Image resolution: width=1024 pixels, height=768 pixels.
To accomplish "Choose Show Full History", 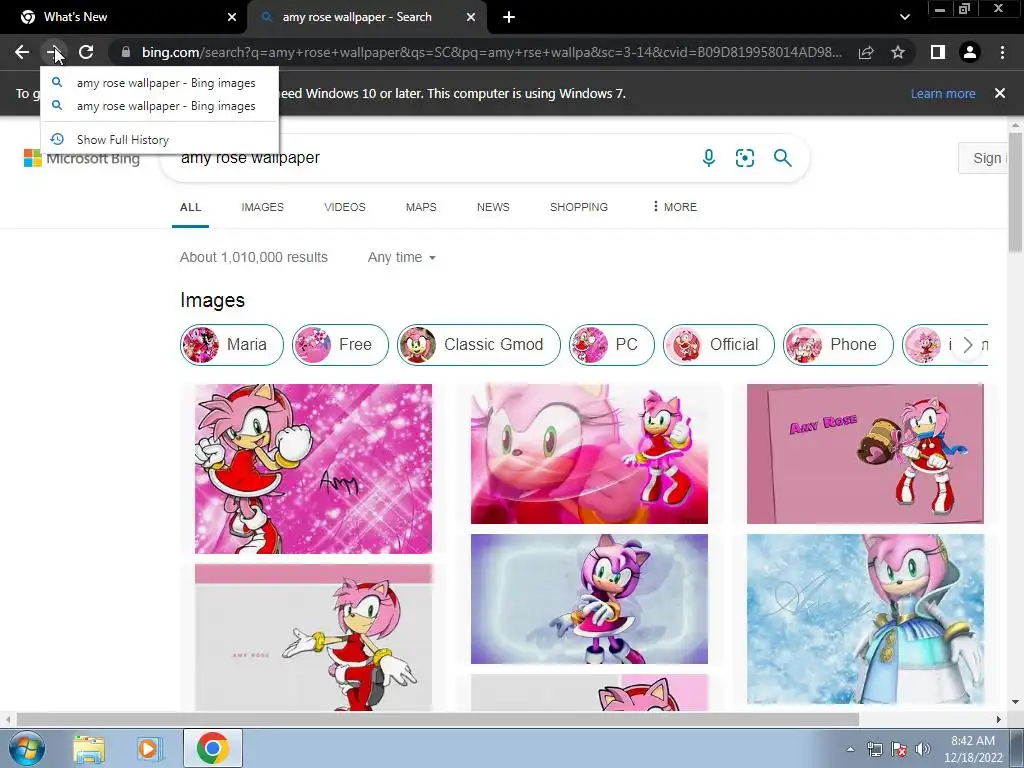I will [159, 139].
